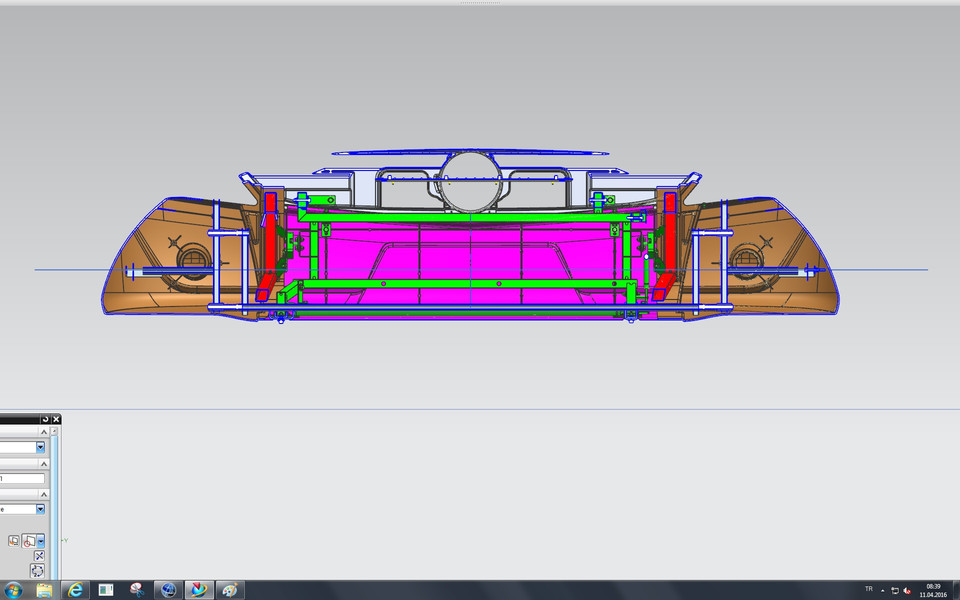
Task: Click the clock showing 08:39
Action: [x=933, y=586]
